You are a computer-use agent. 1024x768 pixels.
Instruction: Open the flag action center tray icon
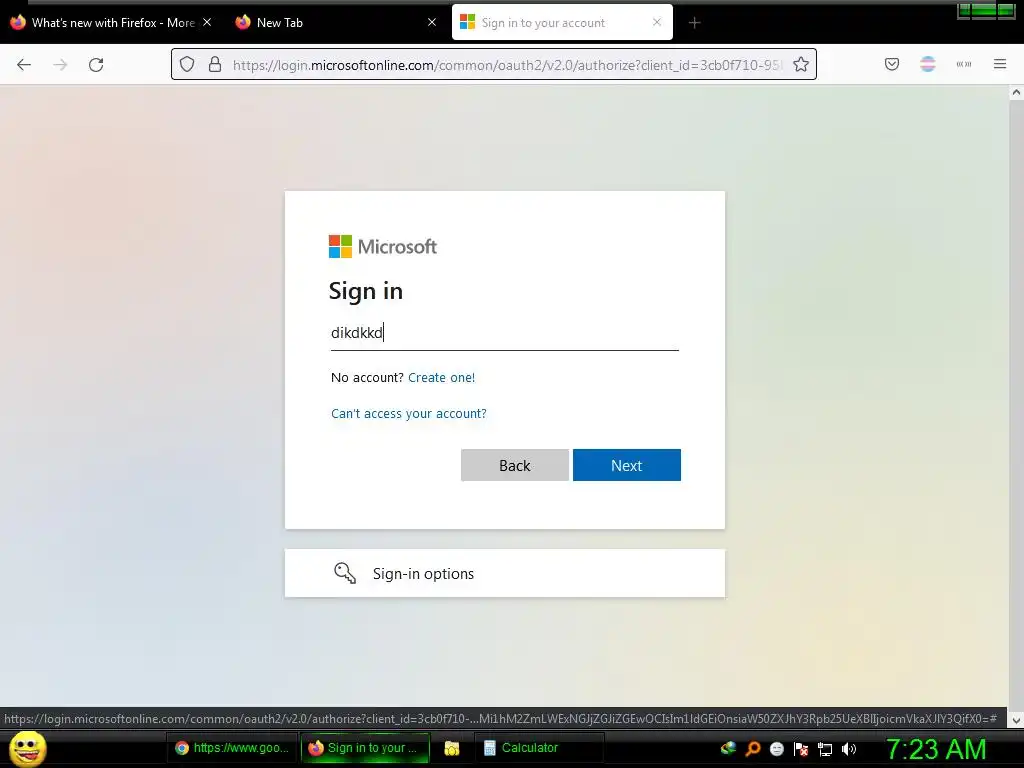point(801,749)
